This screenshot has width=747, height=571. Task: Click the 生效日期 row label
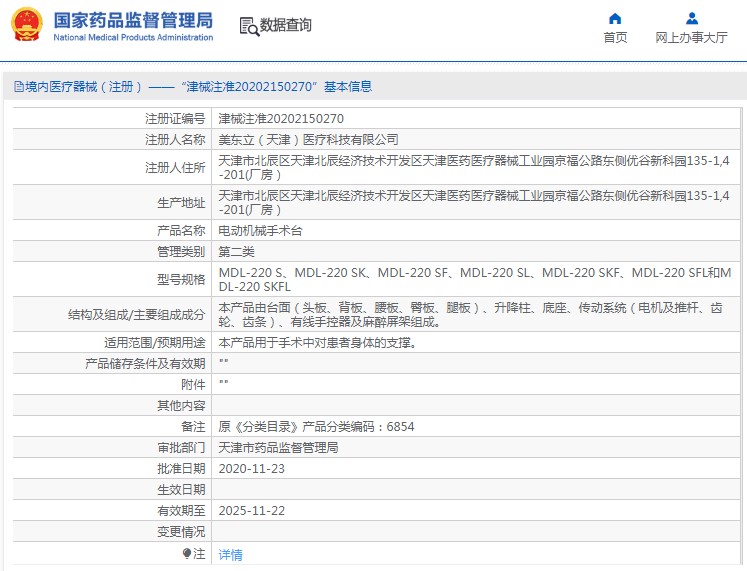click(181, 490)
